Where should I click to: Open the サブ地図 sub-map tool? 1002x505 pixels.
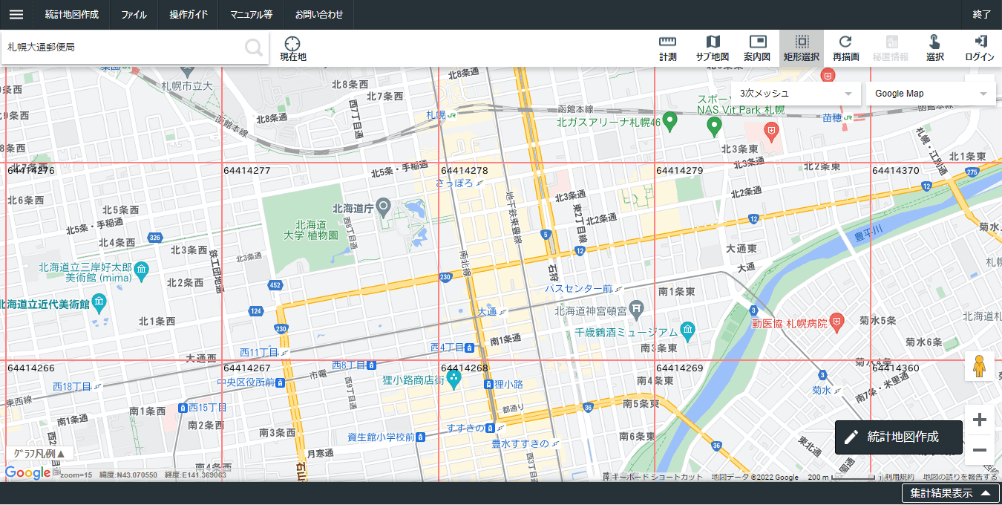coord(713,49)
